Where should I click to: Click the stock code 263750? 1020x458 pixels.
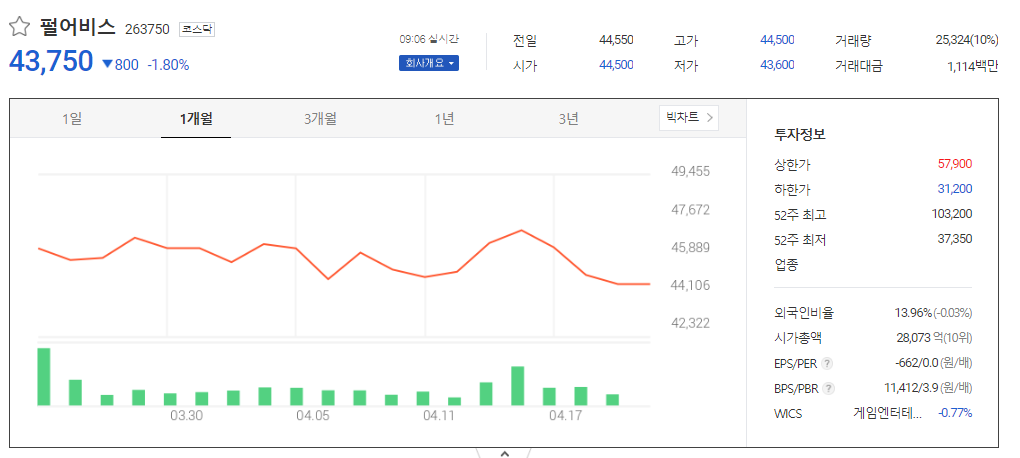147,29
